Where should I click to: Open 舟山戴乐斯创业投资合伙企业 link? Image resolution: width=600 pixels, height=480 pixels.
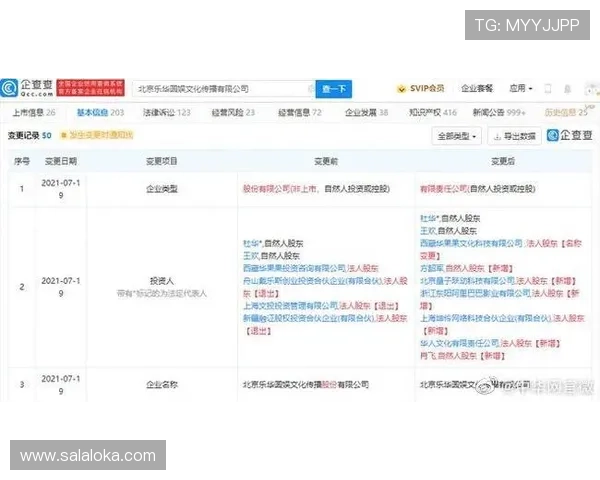(x=313, y=281)
